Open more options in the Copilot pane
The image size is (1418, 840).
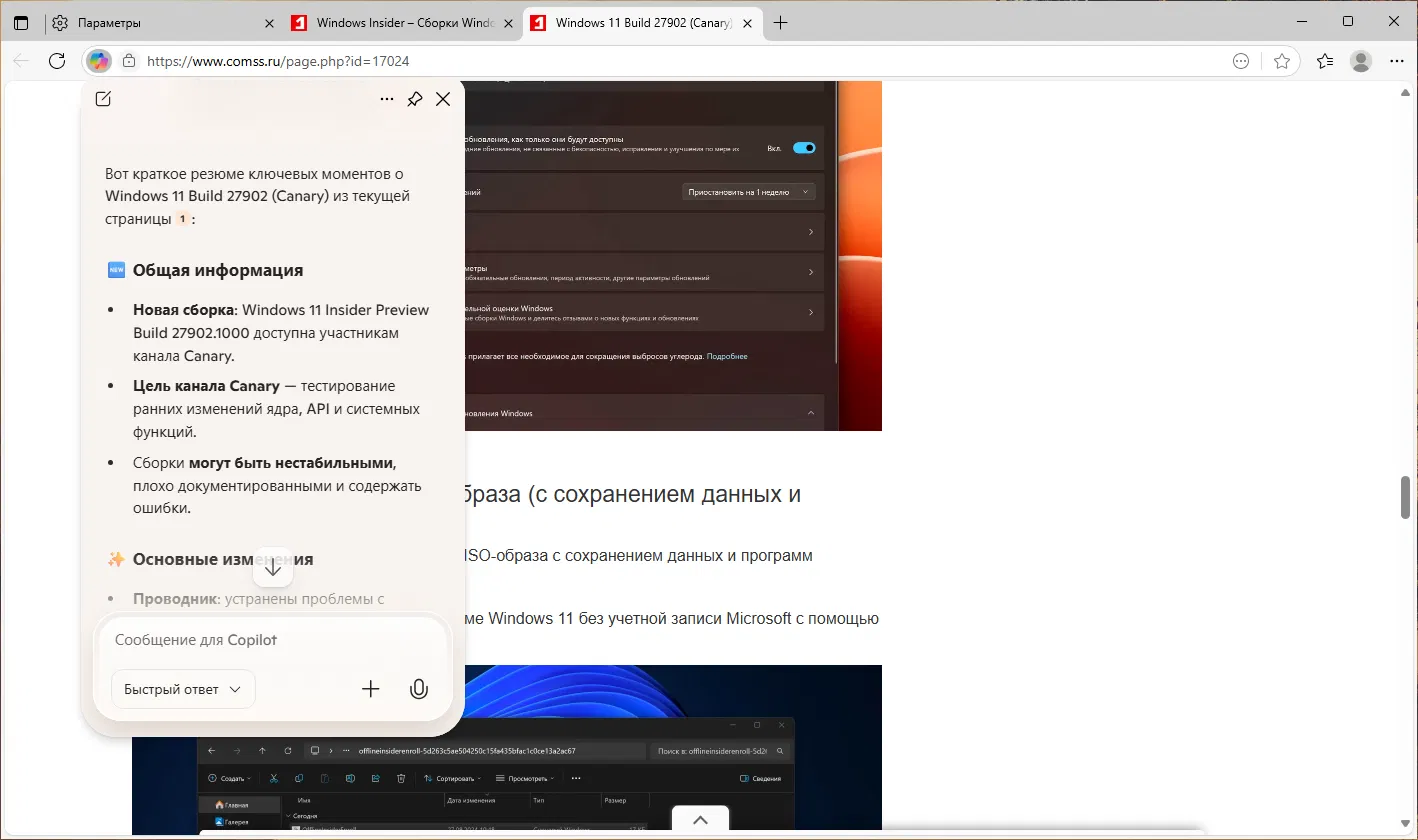tap(387, 99)
